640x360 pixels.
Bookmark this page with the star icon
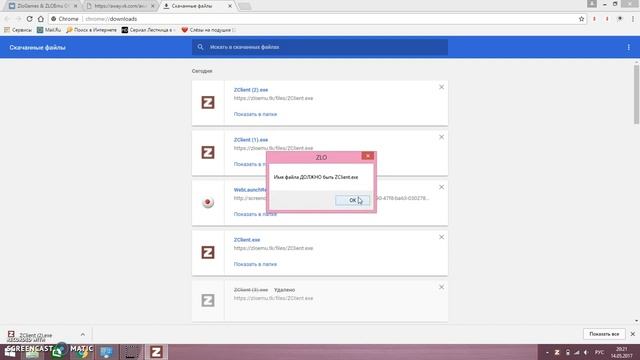click(x=581, y=19)
